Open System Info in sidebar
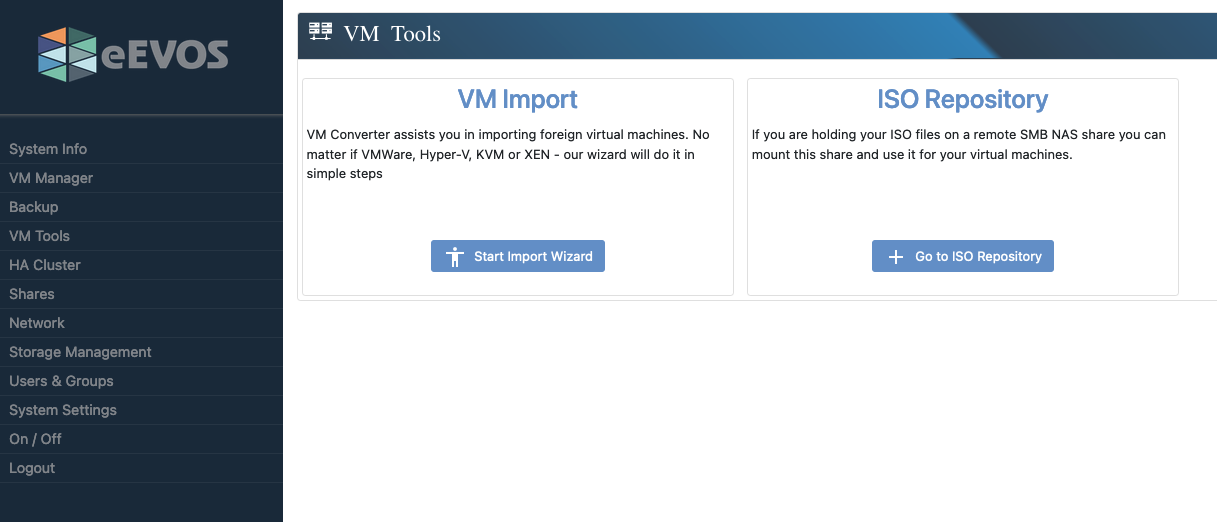1217x522 pixels. pyautogui.click(x=48, y=149)
